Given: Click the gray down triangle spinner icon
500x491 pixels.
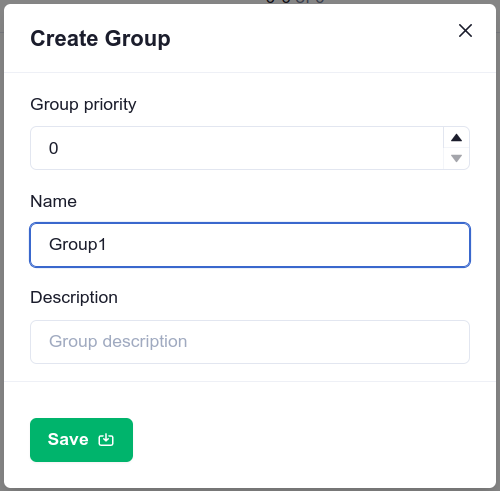Looking at the screenshot, I should tap(456, 158).
